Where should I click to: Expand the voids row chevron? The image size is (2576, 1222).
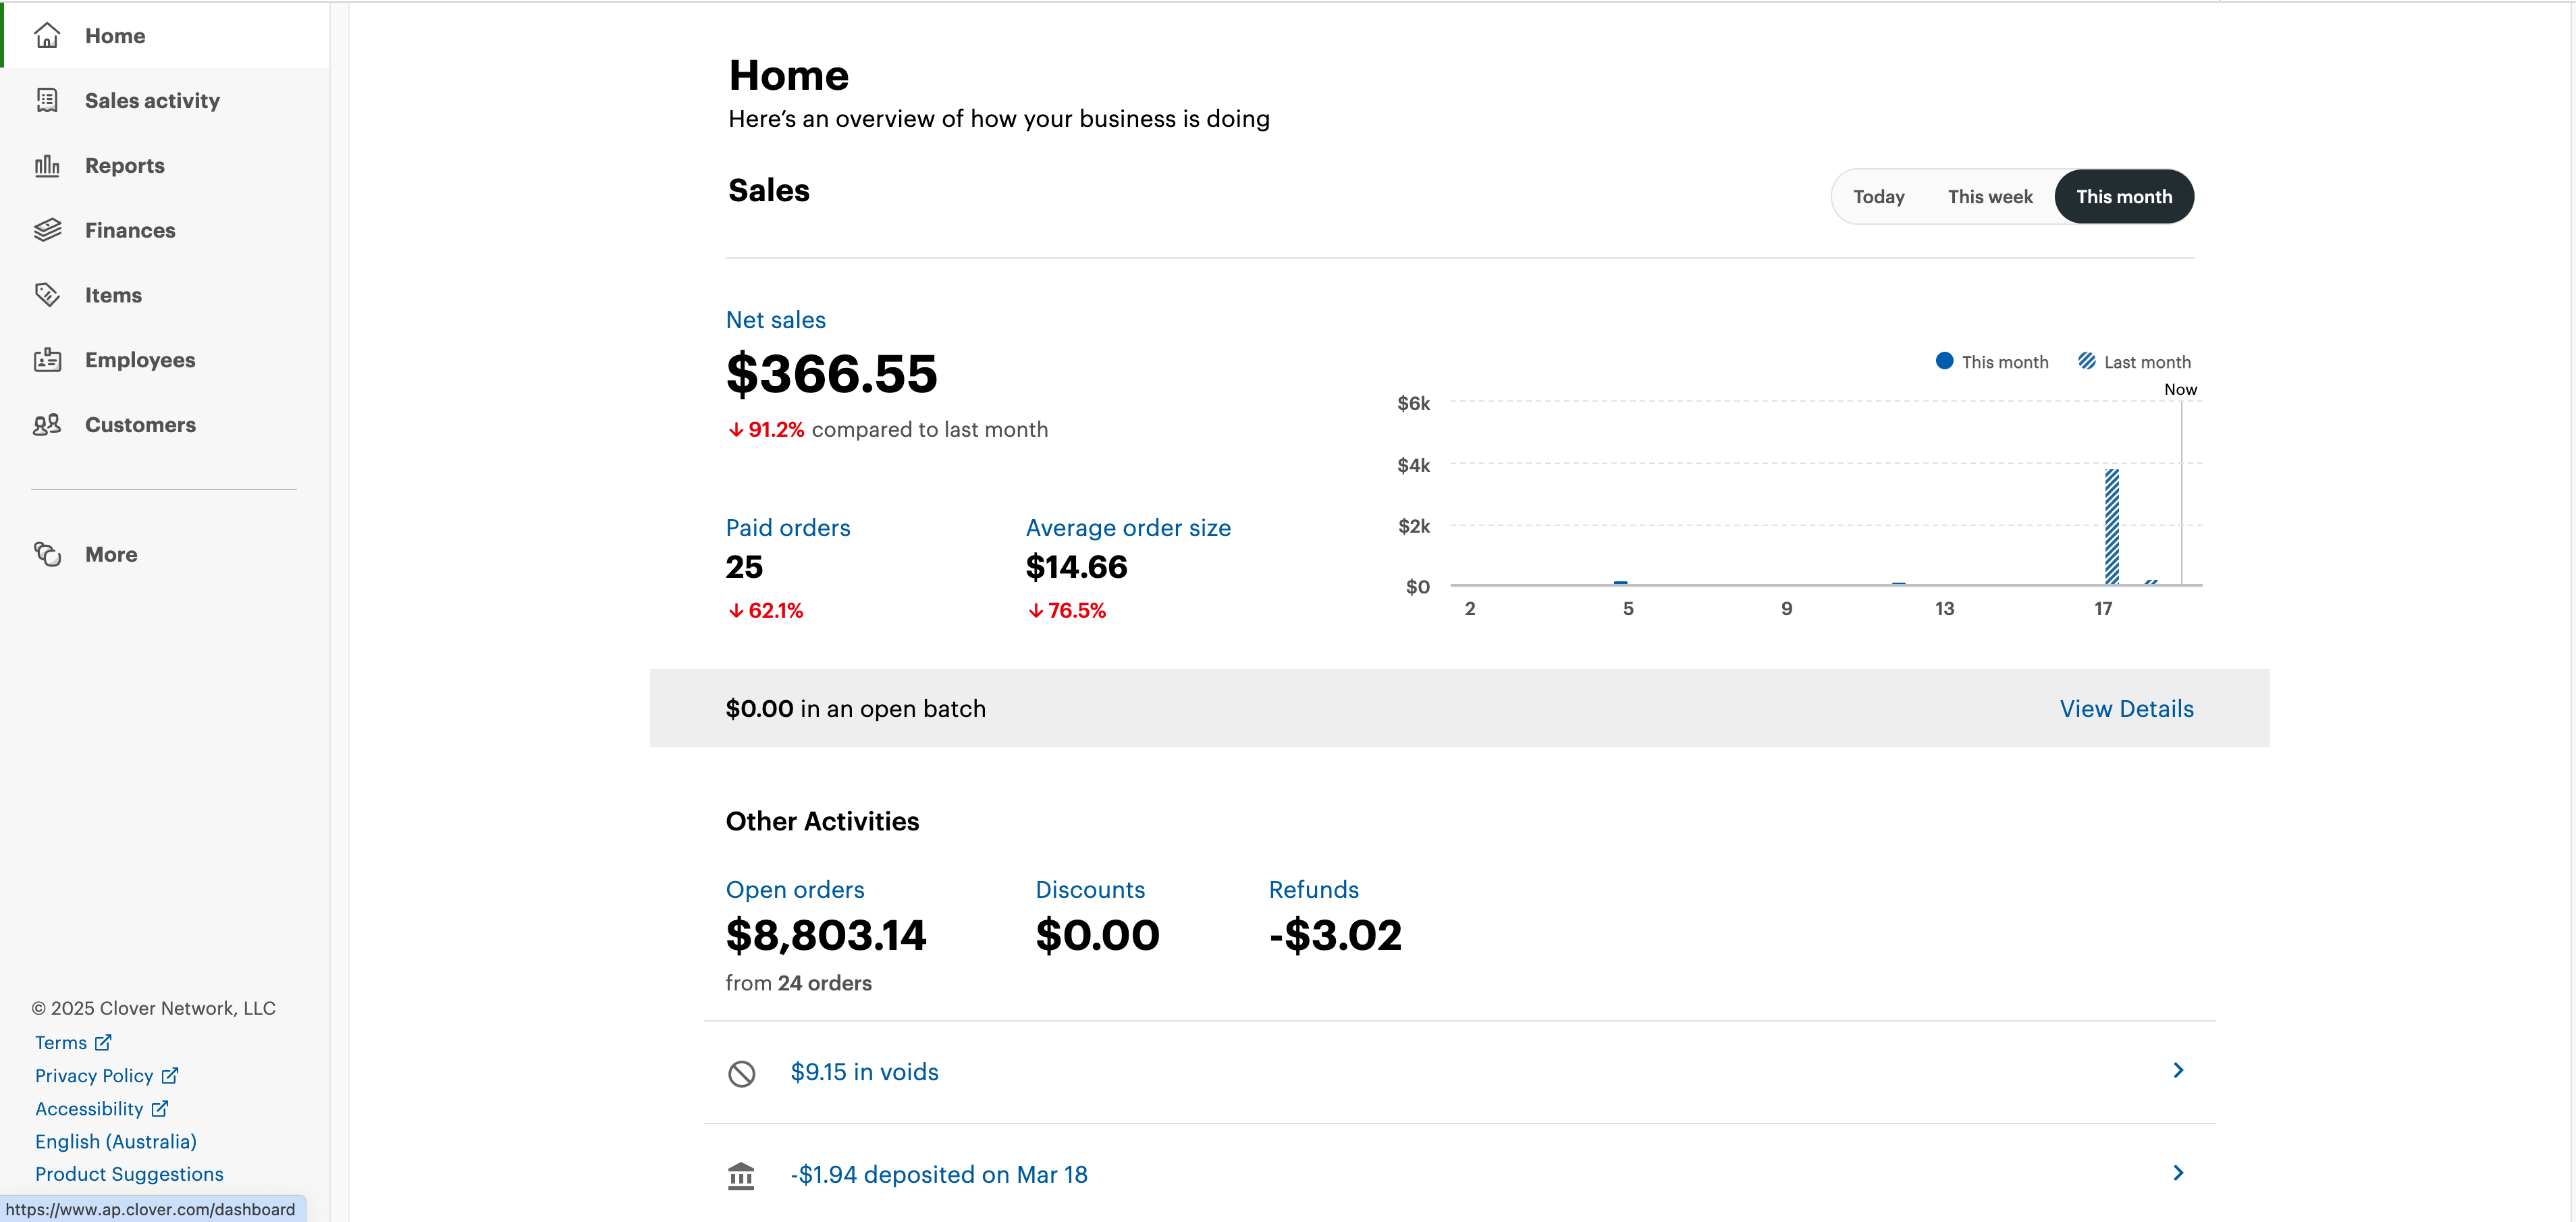pyautogui.click(x=2178, y=1071)
